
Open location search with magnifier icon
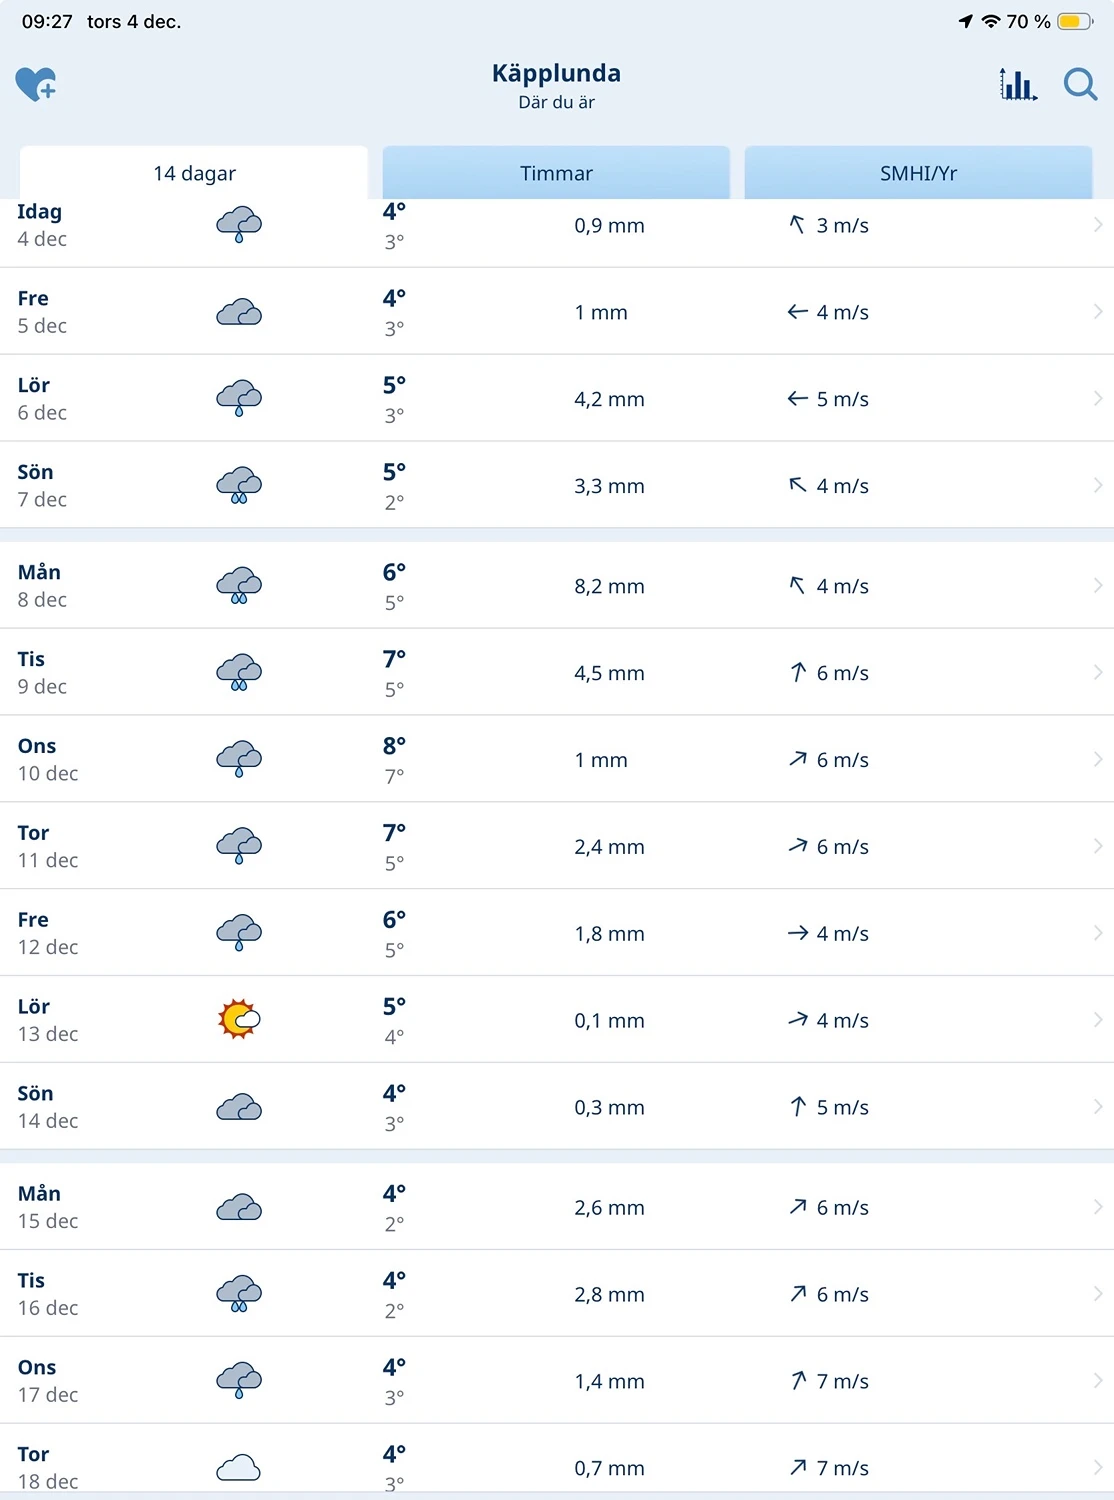pyautogui.click(x=1080, y=85)
